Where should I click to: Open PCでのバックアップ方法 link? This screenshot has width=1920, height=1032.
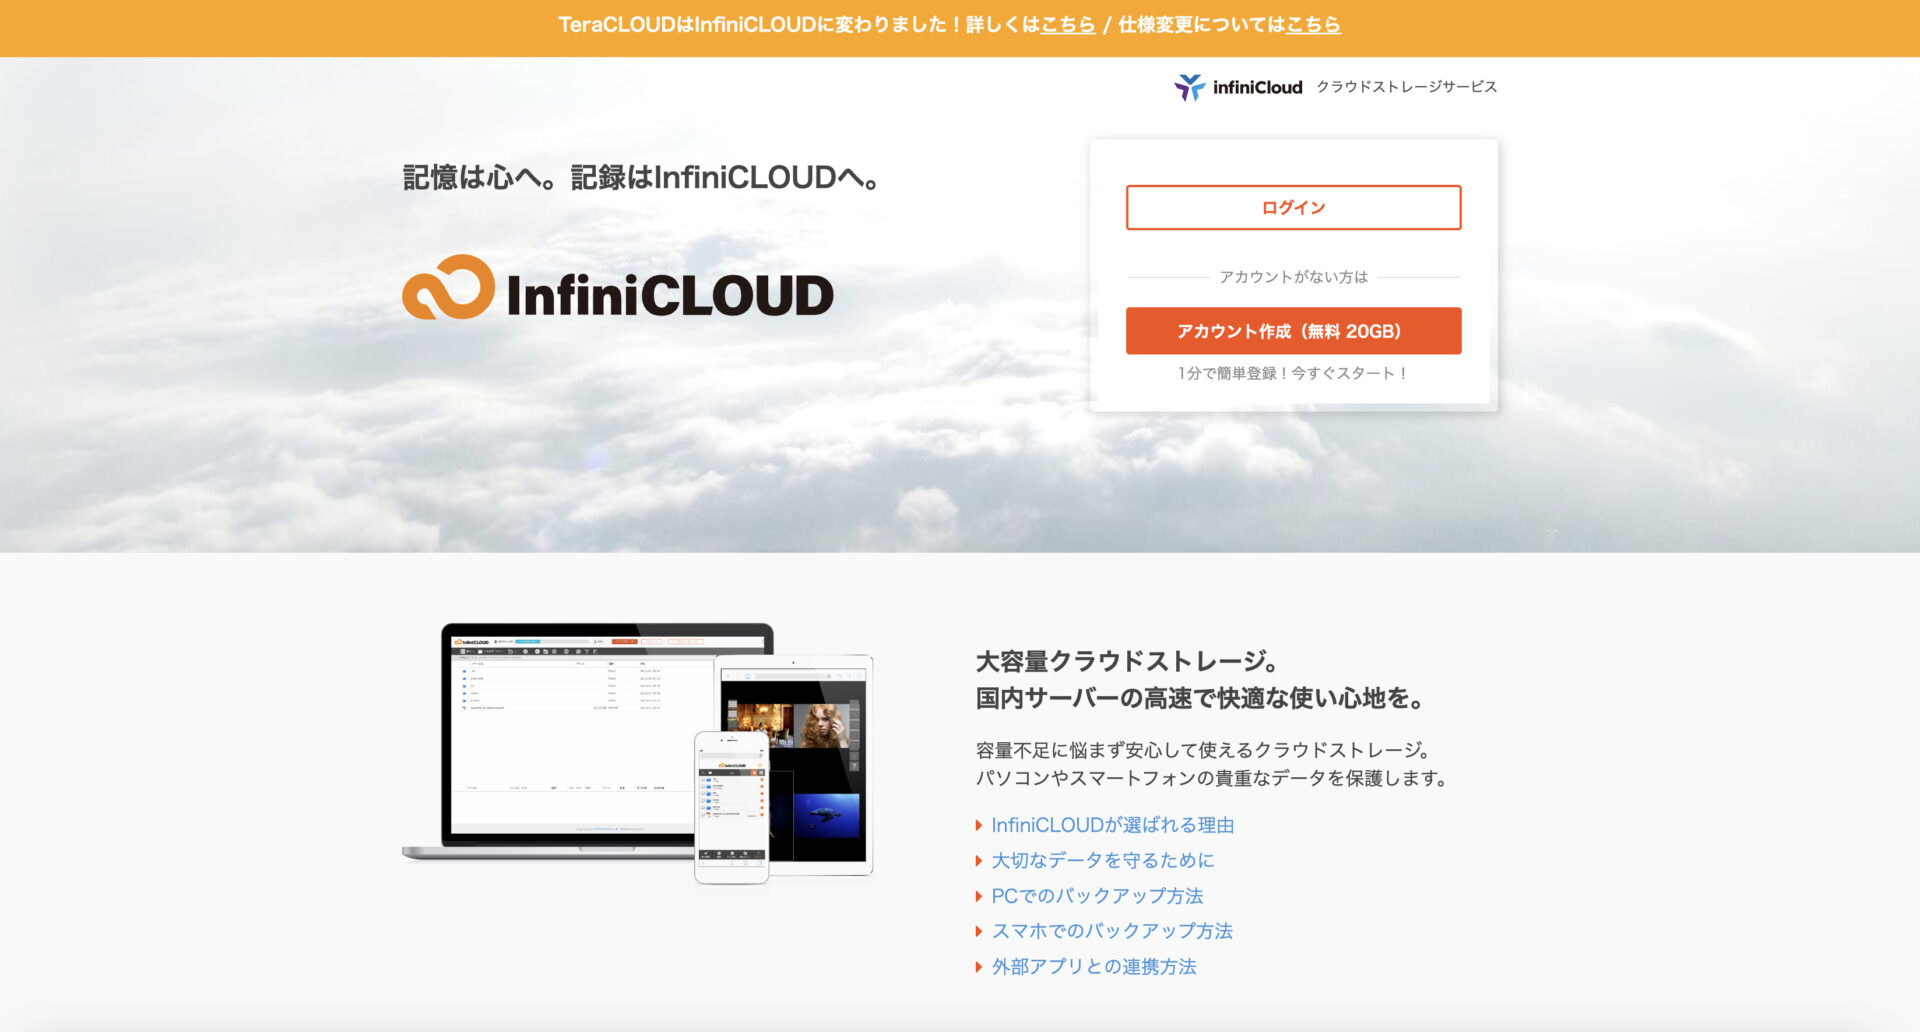(x=1097, y=896)
